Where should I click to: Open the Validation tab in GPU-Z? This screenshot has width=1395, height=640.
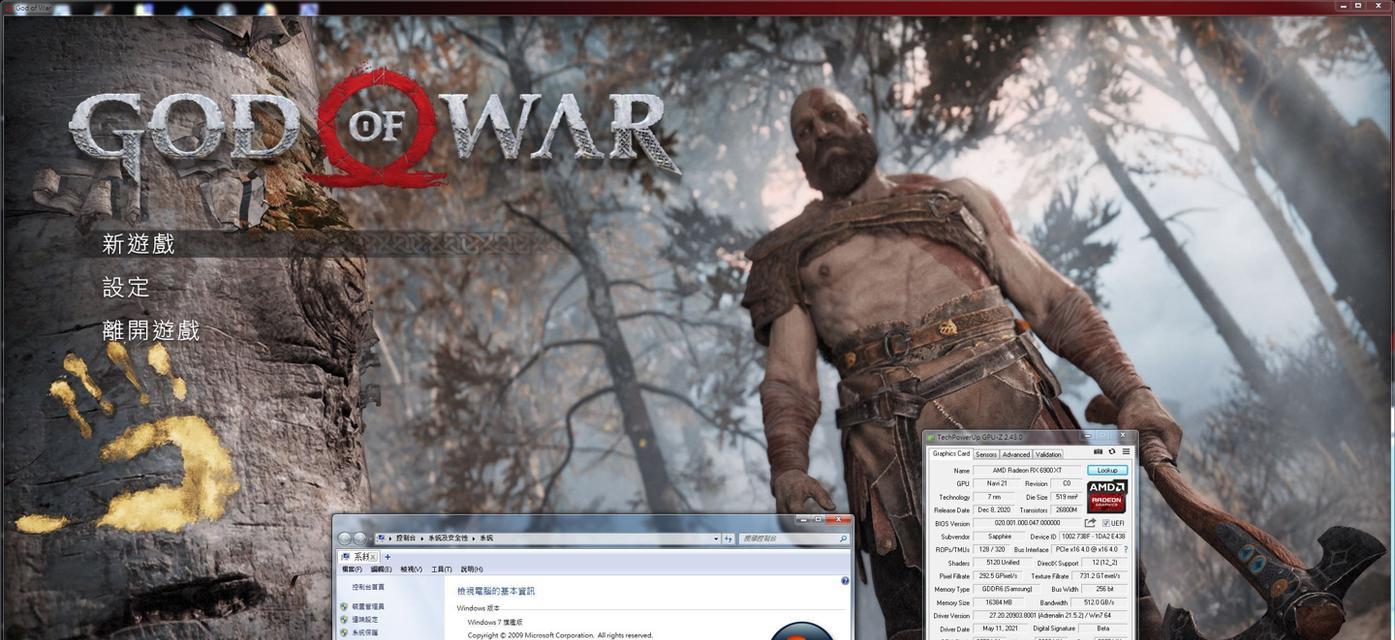pos(1048,455)
